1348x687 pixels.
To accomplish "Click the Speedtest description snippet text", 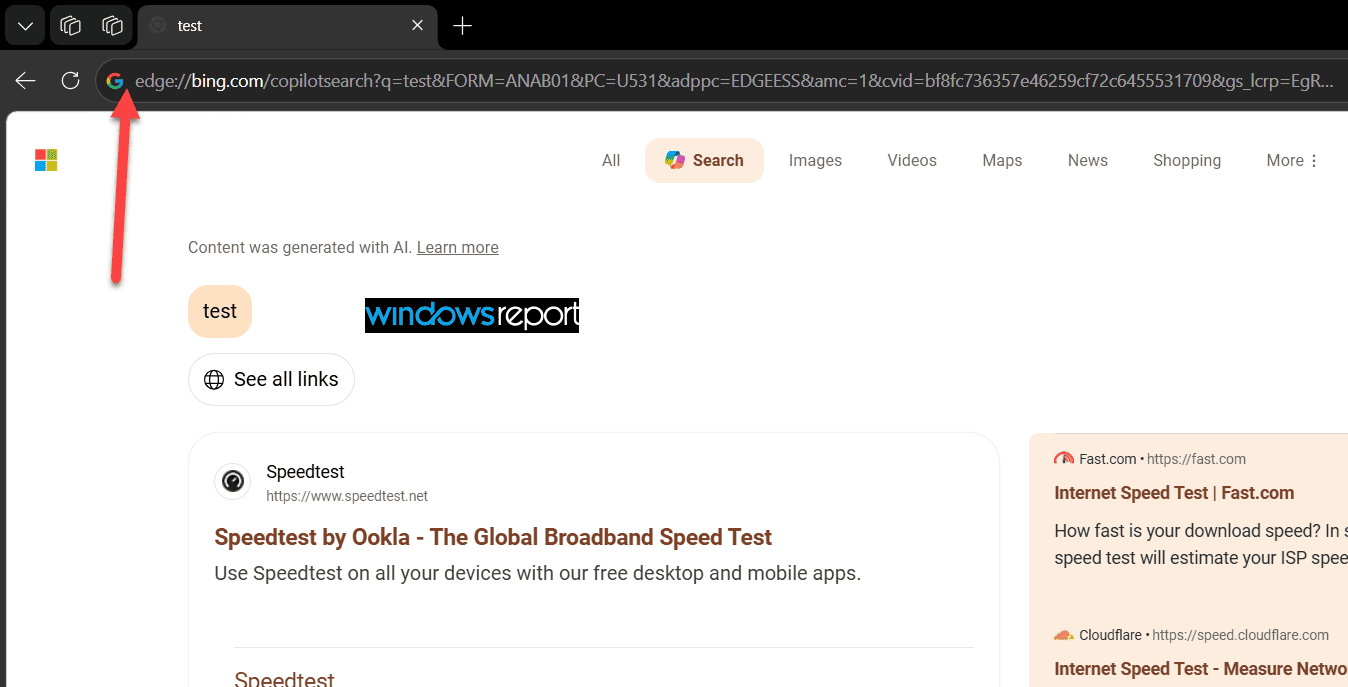I will point(538,574).
